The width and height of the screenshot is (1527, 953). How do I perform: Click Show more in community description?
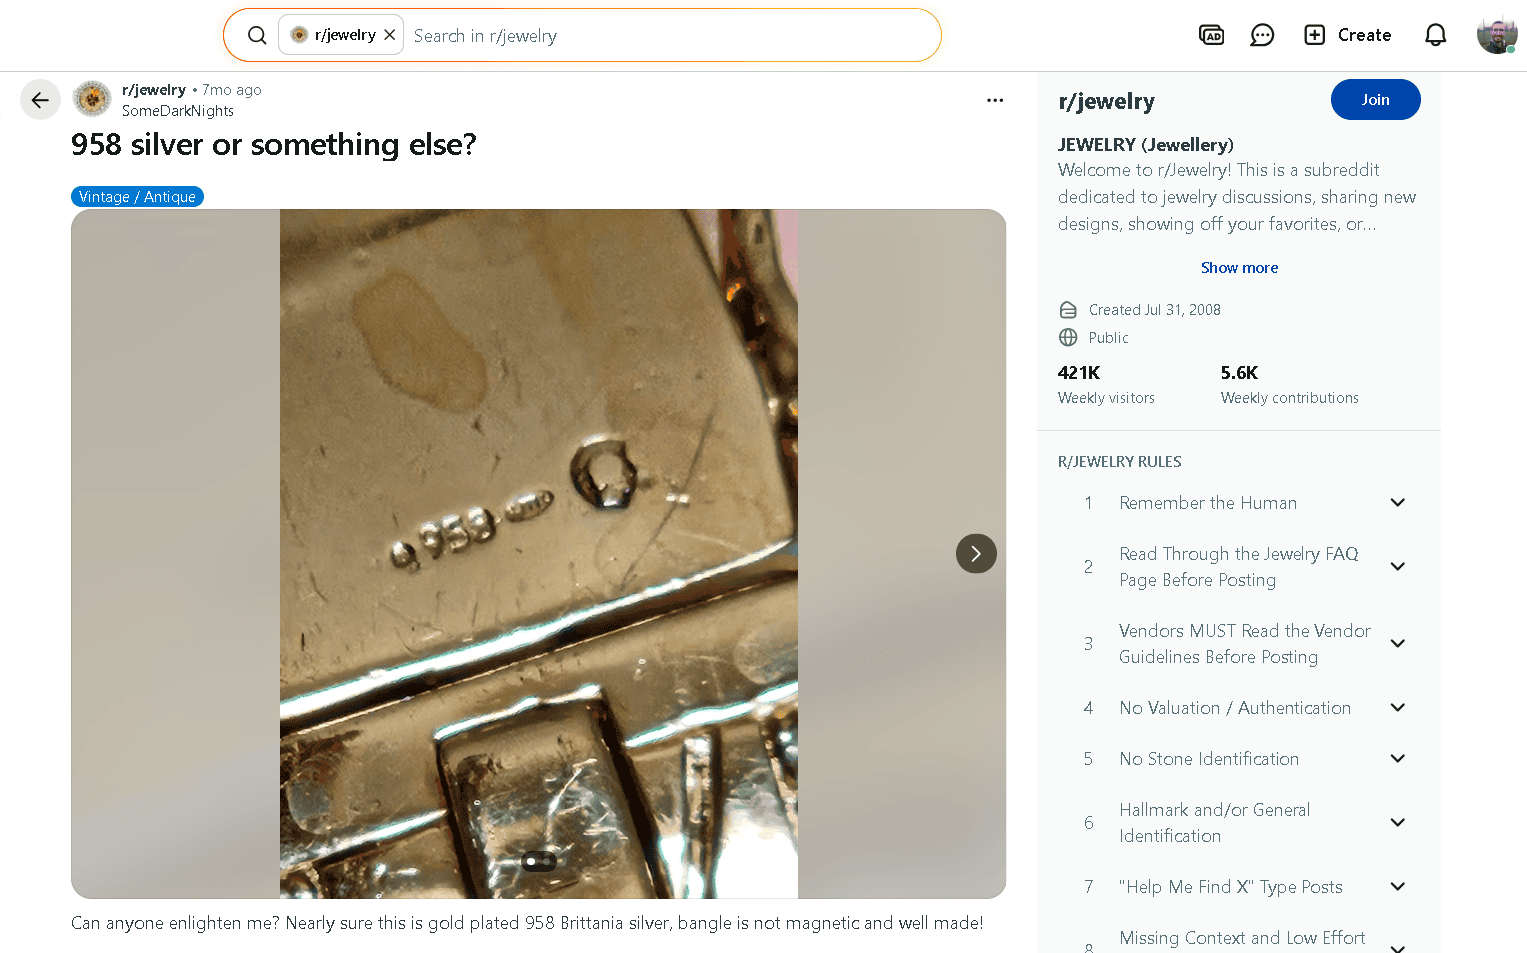coord(1239,268)
